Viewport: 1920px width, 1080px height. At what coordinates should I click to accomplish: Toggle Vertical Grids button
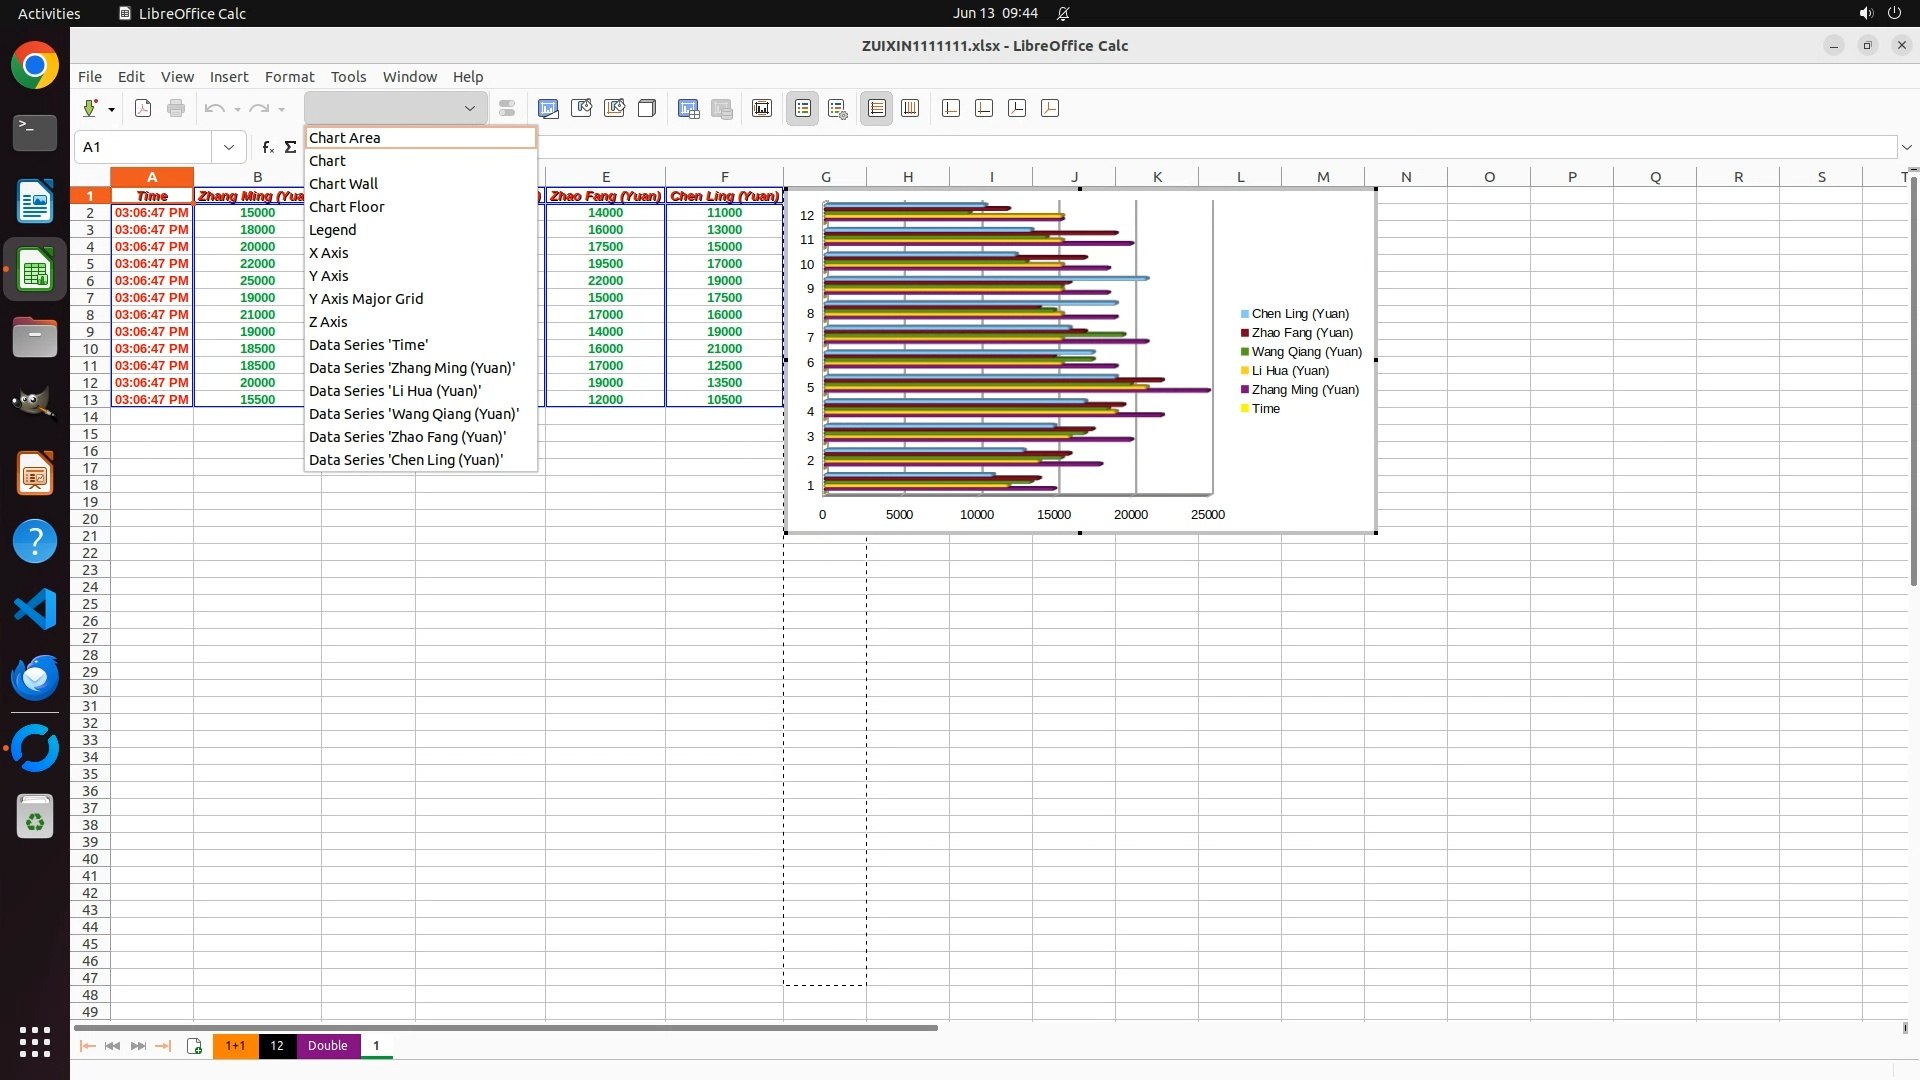[x=910, y=108]
